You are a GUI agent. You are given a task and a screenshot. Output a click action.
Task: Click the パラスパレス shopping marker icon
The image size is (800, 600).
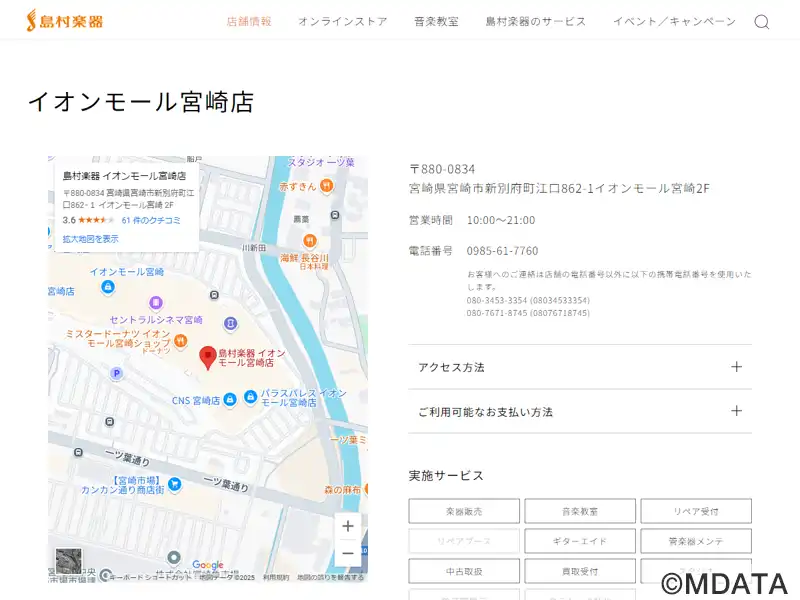click(250, 396)
